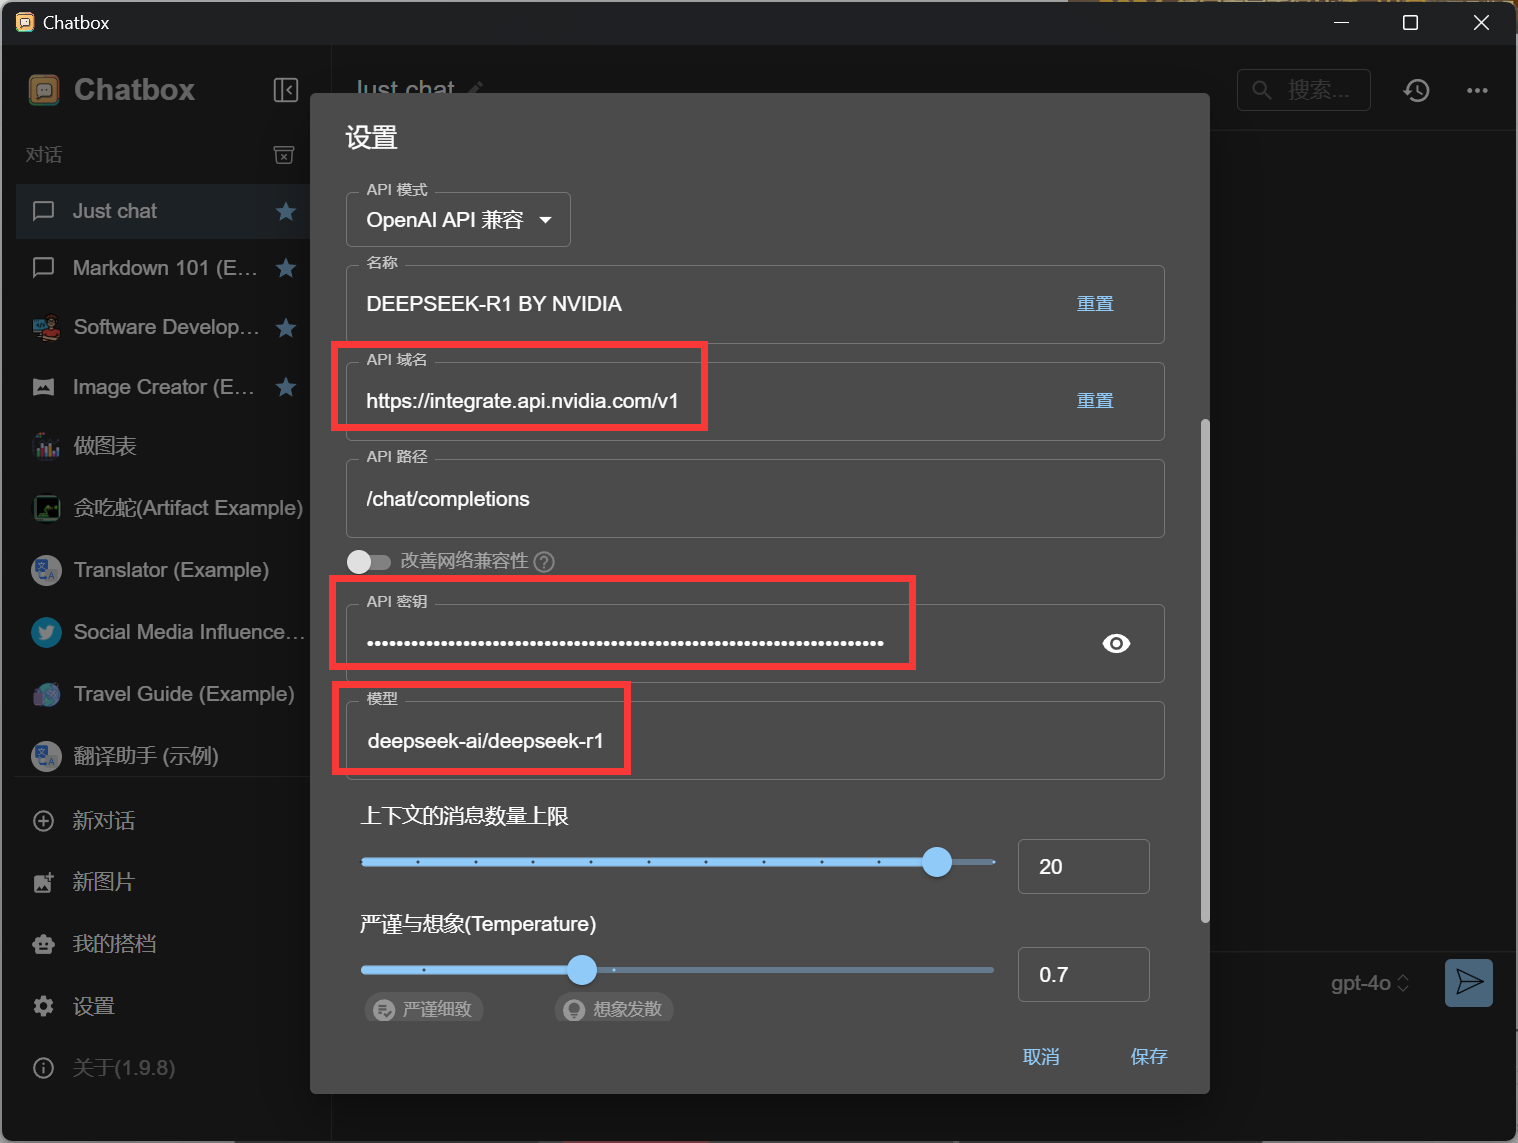The height and width of the screenshot is (1143, 1518).
Task: Open the API 模式 dropdown
Action: tap(457, 219)
